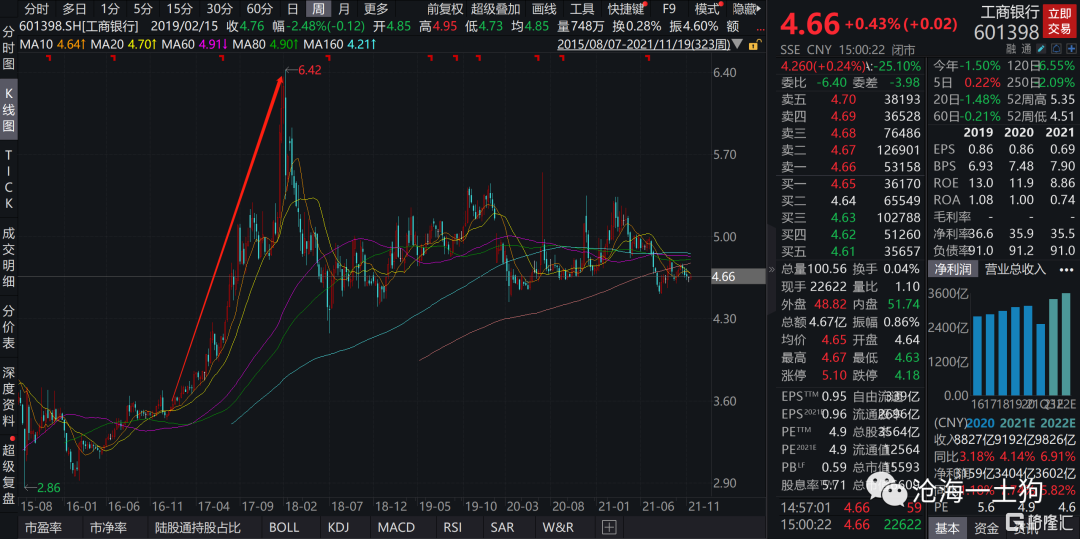Switch chart to 日 daily period

[x=292, y=8]
